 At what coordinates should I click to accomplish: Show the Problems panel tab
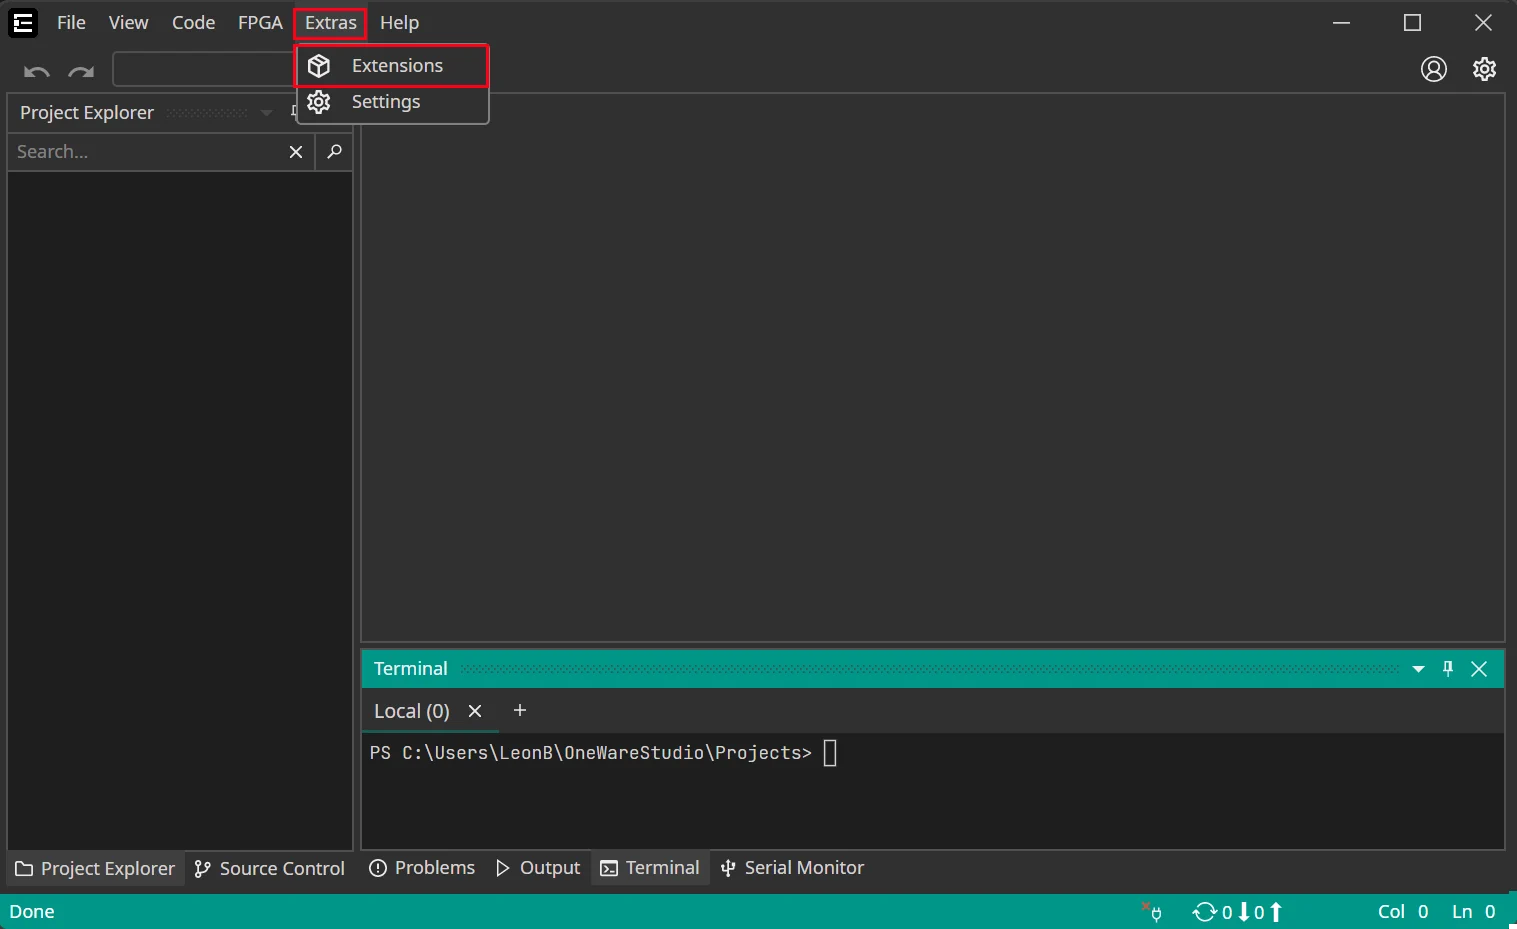(x=422, y=868)
